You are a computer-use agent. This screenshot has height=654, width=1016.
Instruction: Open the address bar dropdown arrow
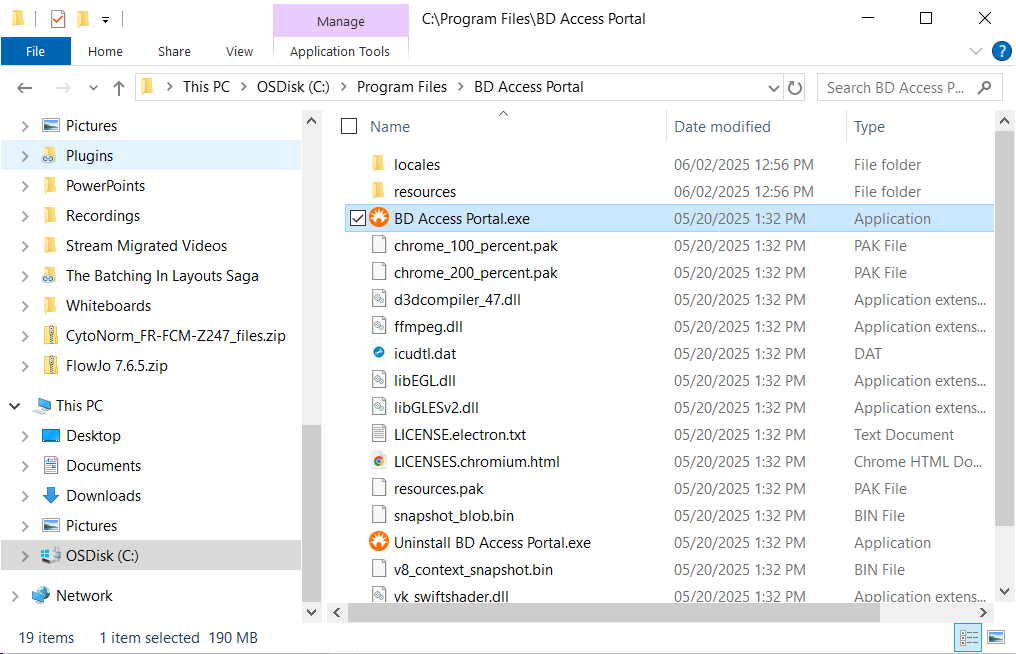click(x=774, y=87)
